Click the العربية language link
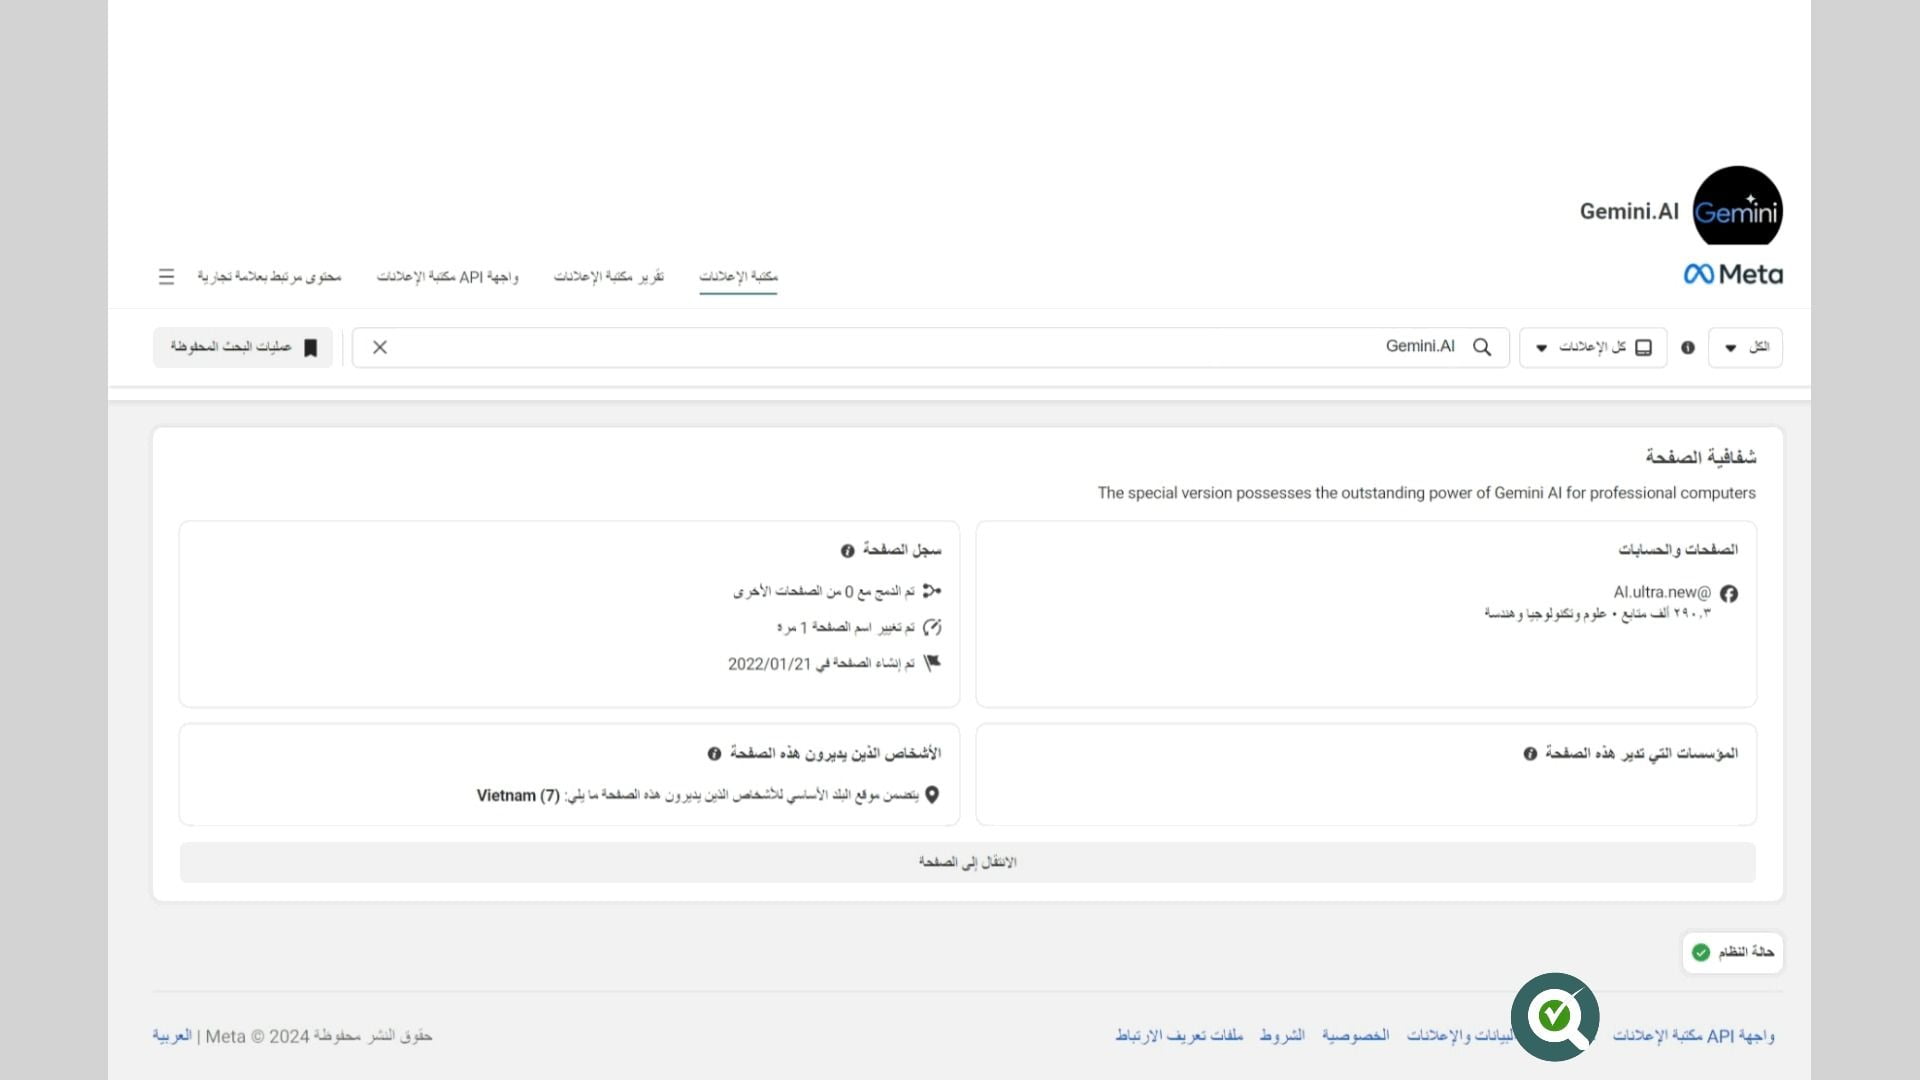Viewport: 1920px width, 1080px height. [x=172, y=1036]
